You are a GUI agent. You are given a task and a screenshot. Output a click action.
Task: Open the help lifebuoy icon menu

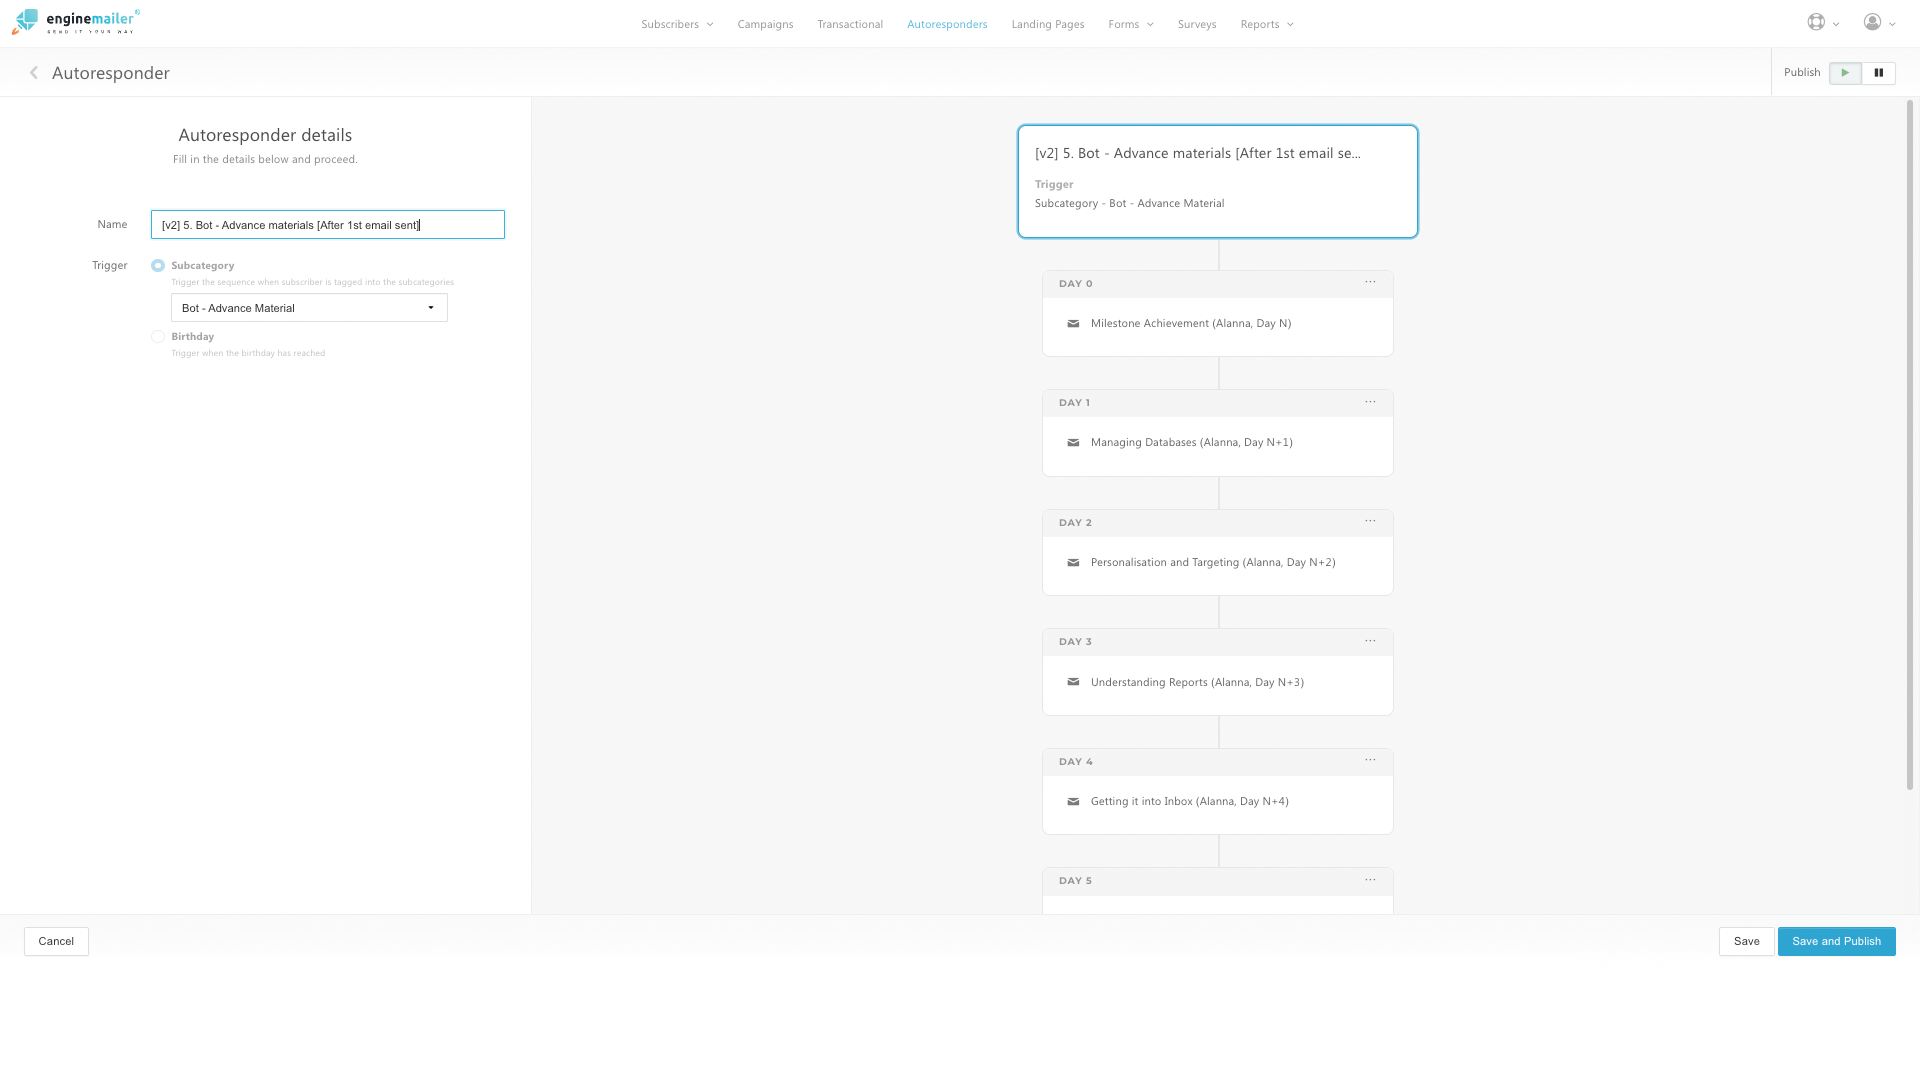[1816, 22]
